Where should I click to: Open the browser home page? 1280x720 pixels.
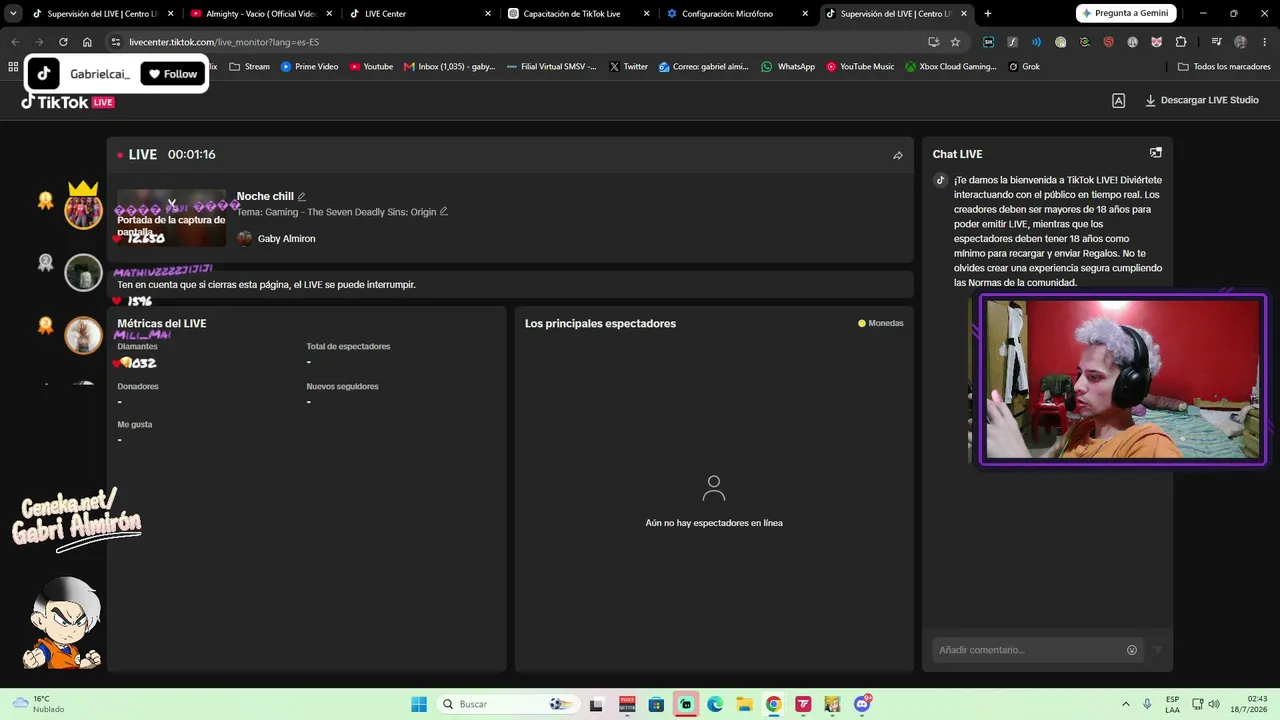[x=87, y=42]
